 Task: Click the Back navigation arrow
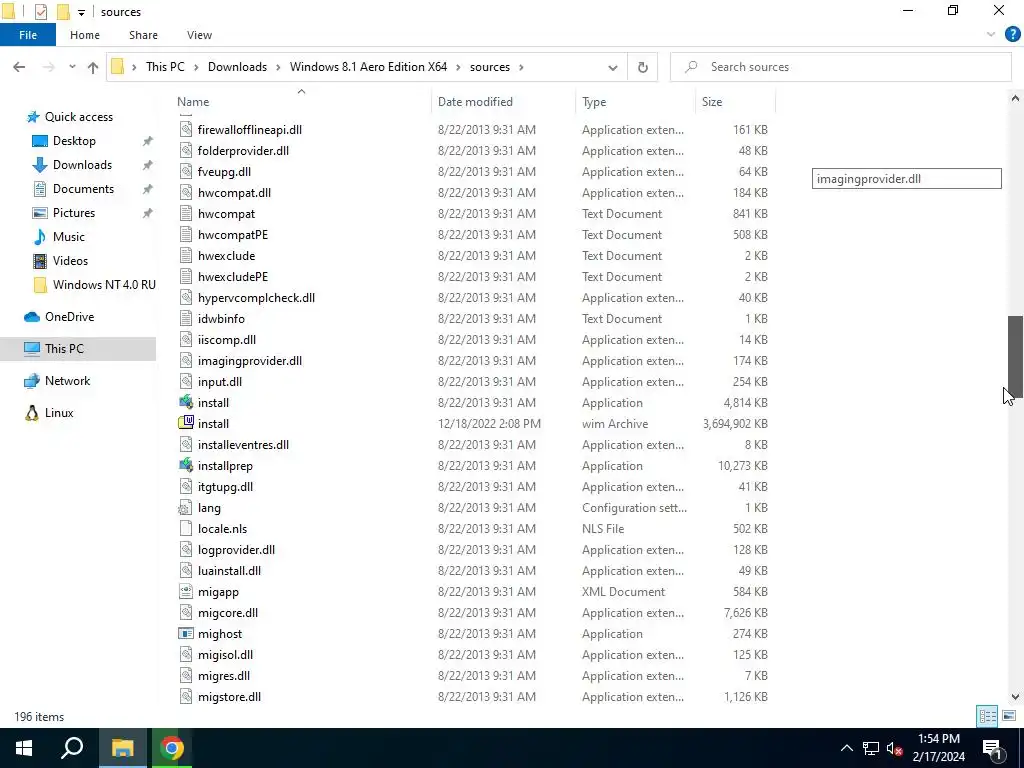tap(19, 67)
